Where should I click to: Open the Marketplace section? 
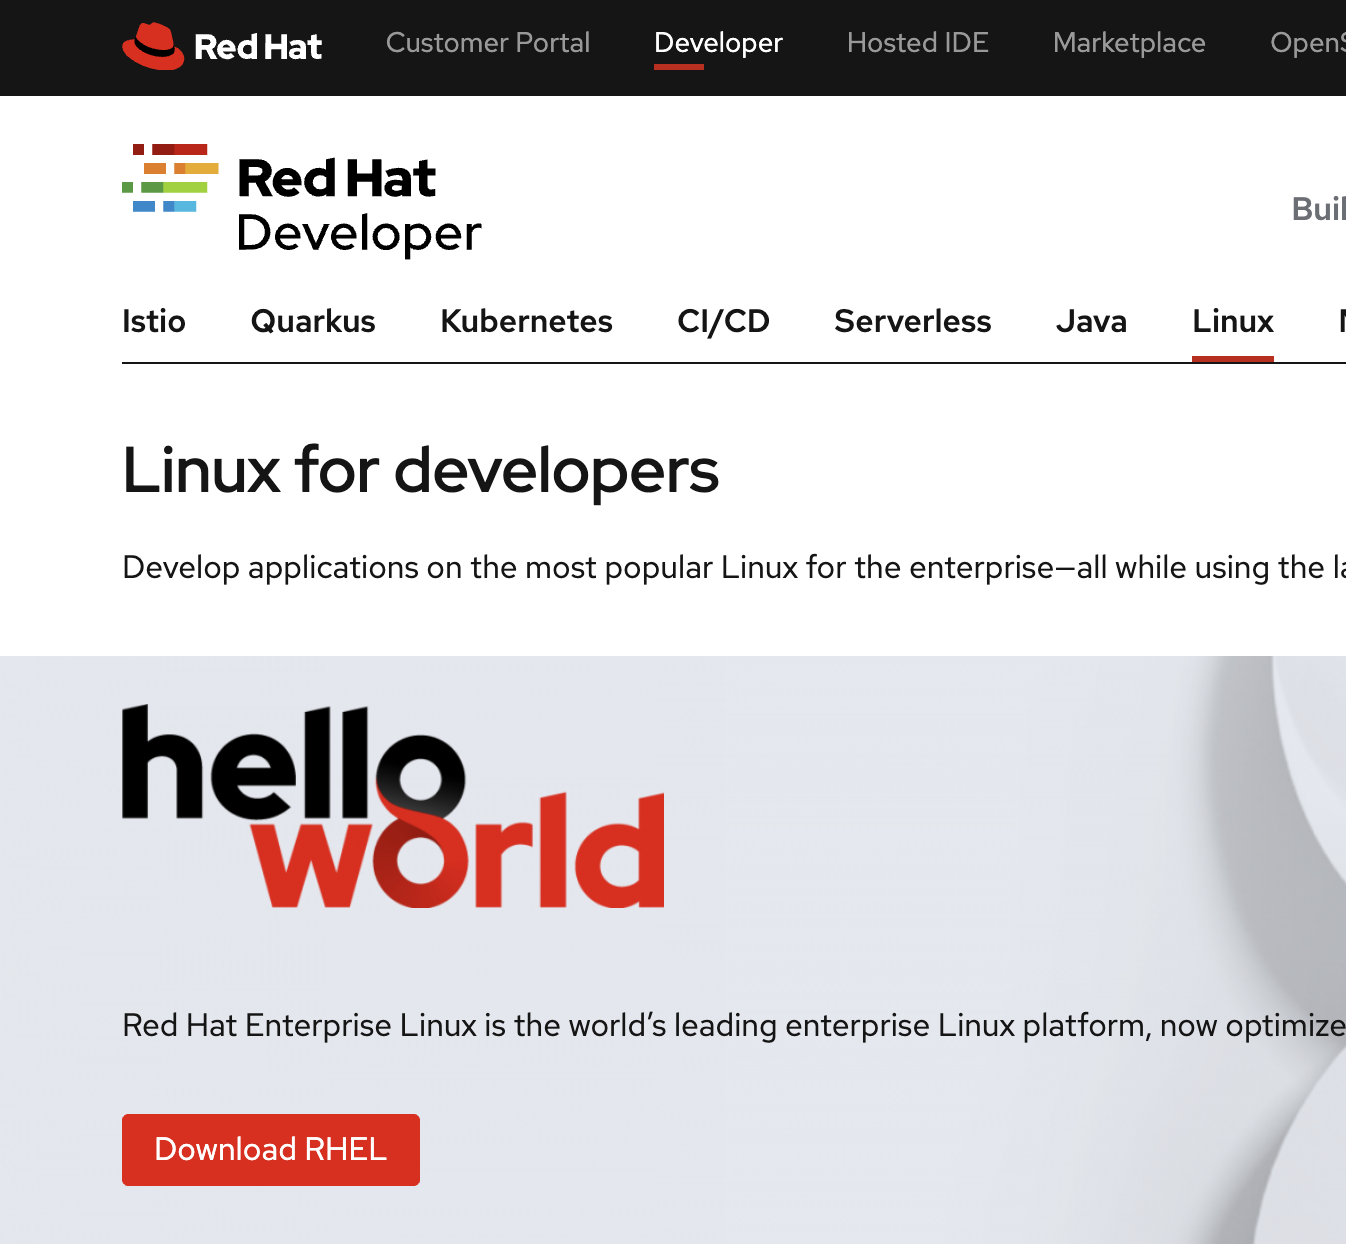pyautogui.click(x=1128, y=44)
